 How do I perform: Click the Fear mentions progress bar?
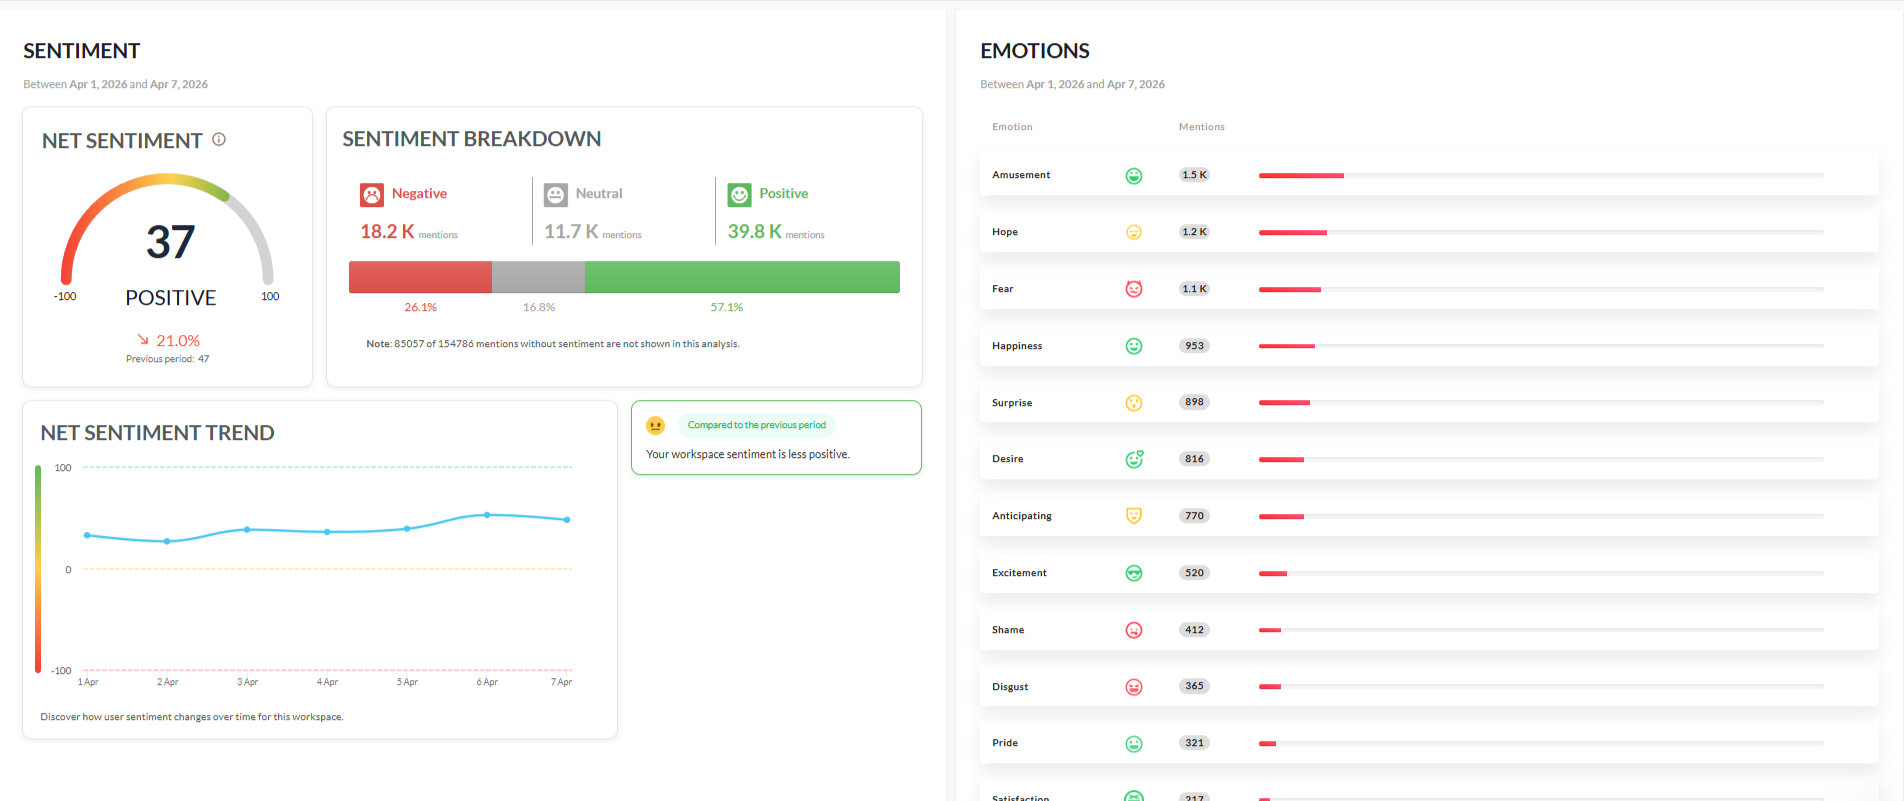1541,289
